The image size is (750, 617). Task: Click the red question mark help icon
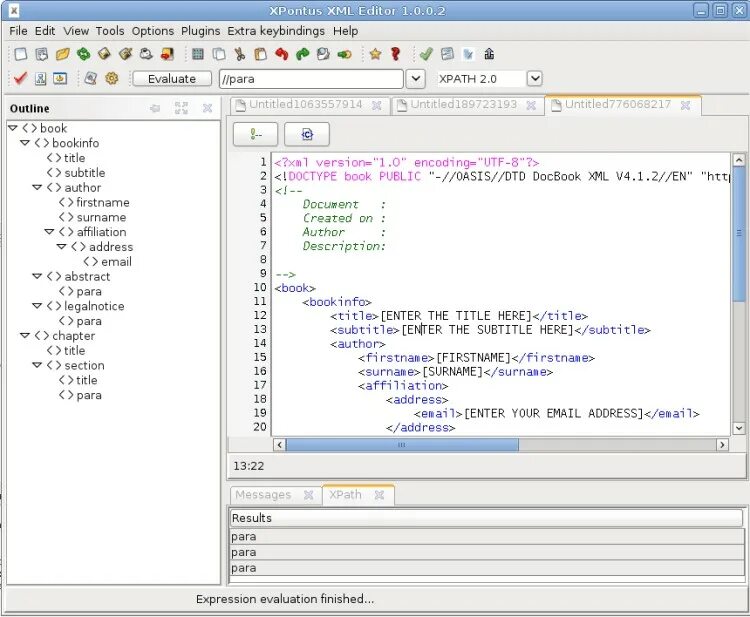tap(396, 54)
